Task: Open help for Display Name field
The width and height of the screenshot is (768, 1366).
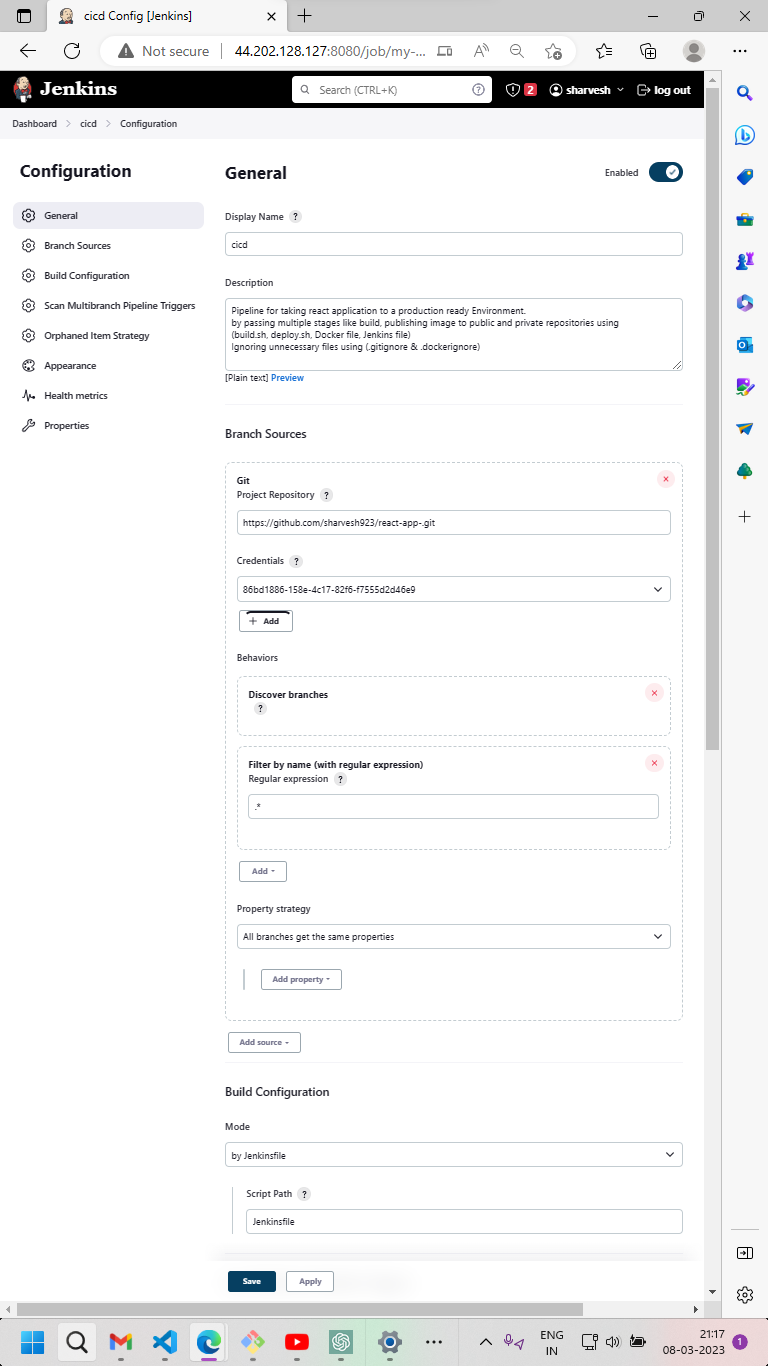Action: 296,216
